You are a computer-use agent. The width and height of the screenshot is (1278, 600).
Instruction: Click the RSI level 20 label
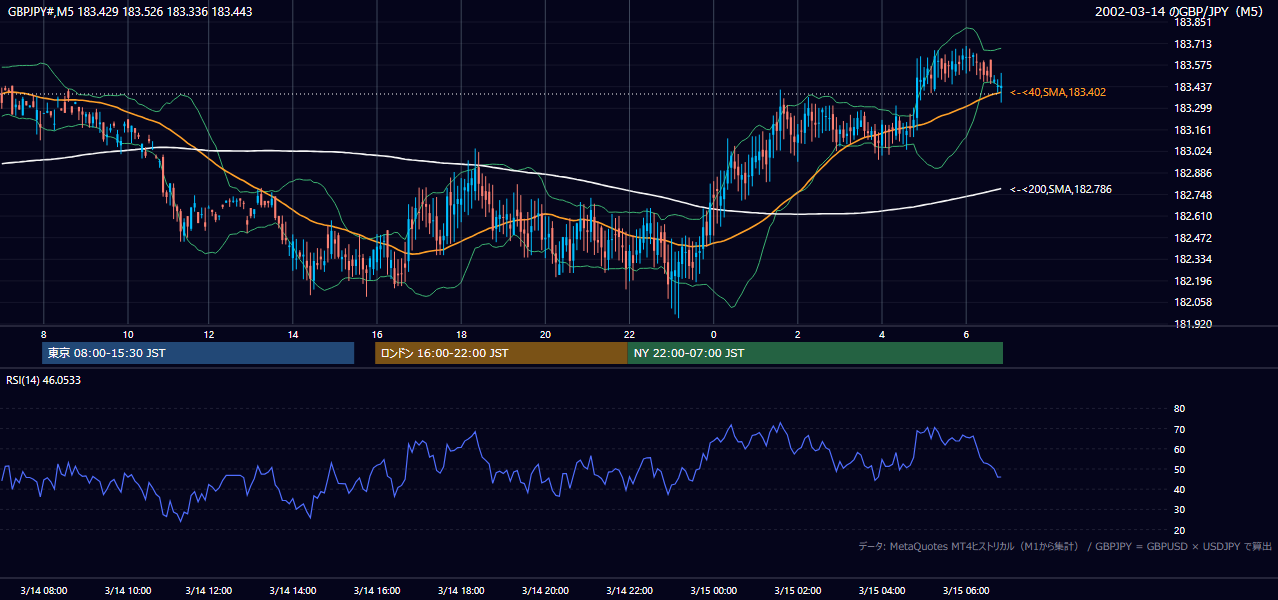(x=1179, y=530)
